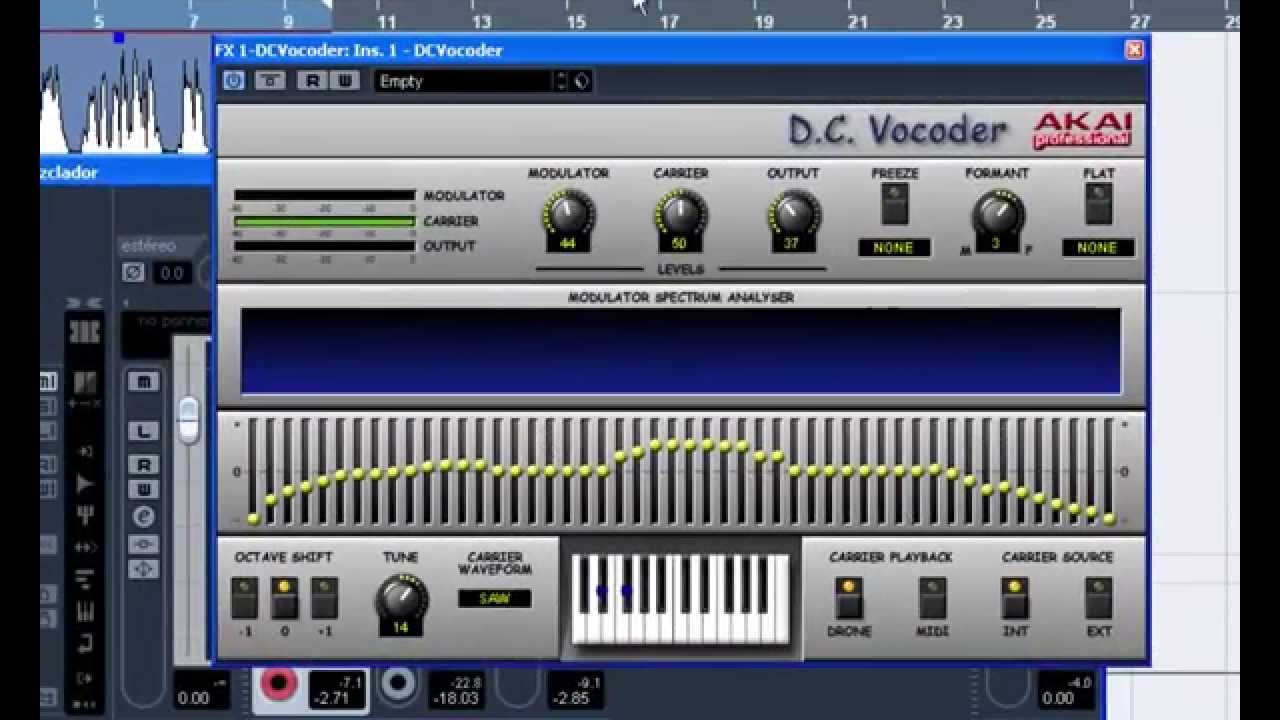Screen dimensions: 1280x720
Task: Select MIDI carrier playback switch
Action: click(933, 598)
